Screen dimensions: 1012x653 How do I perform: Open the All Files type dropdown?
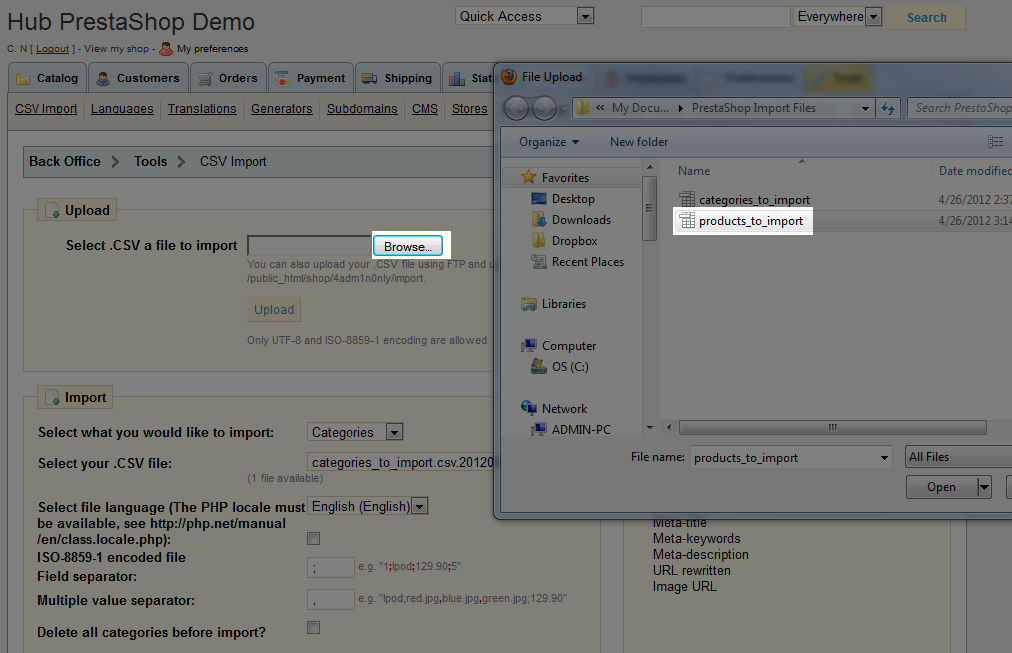(x=957, y=457)
